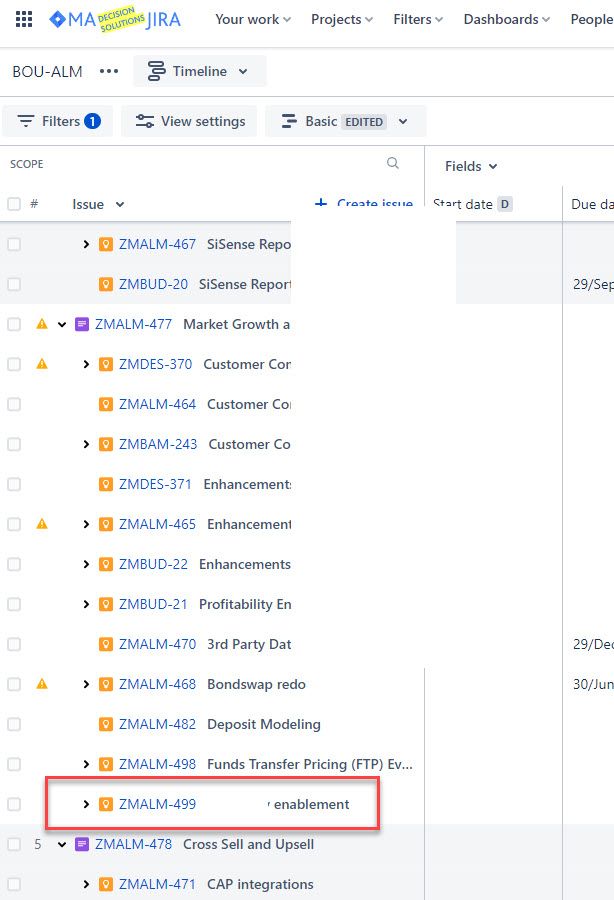Check the box for ZMALM-477 row
This screenshot has height=900, width=614.
[x=14, y=324]
